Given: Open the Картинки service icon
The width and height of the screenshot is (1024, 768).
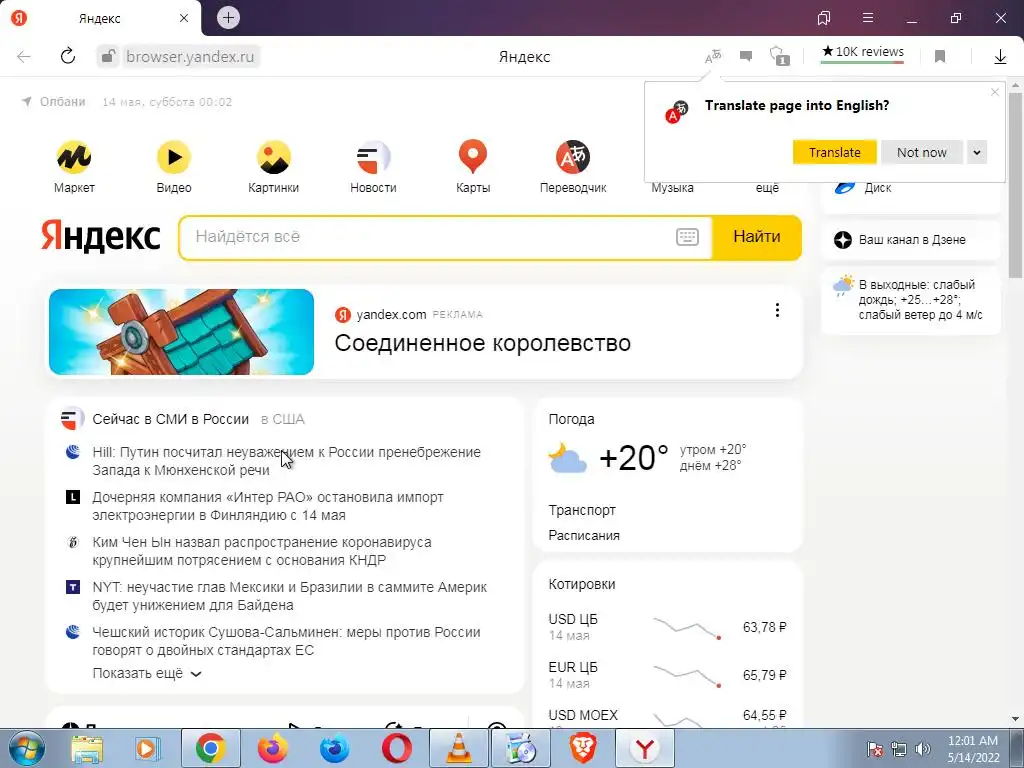Looking at the screenshot, I should point(274,157).
